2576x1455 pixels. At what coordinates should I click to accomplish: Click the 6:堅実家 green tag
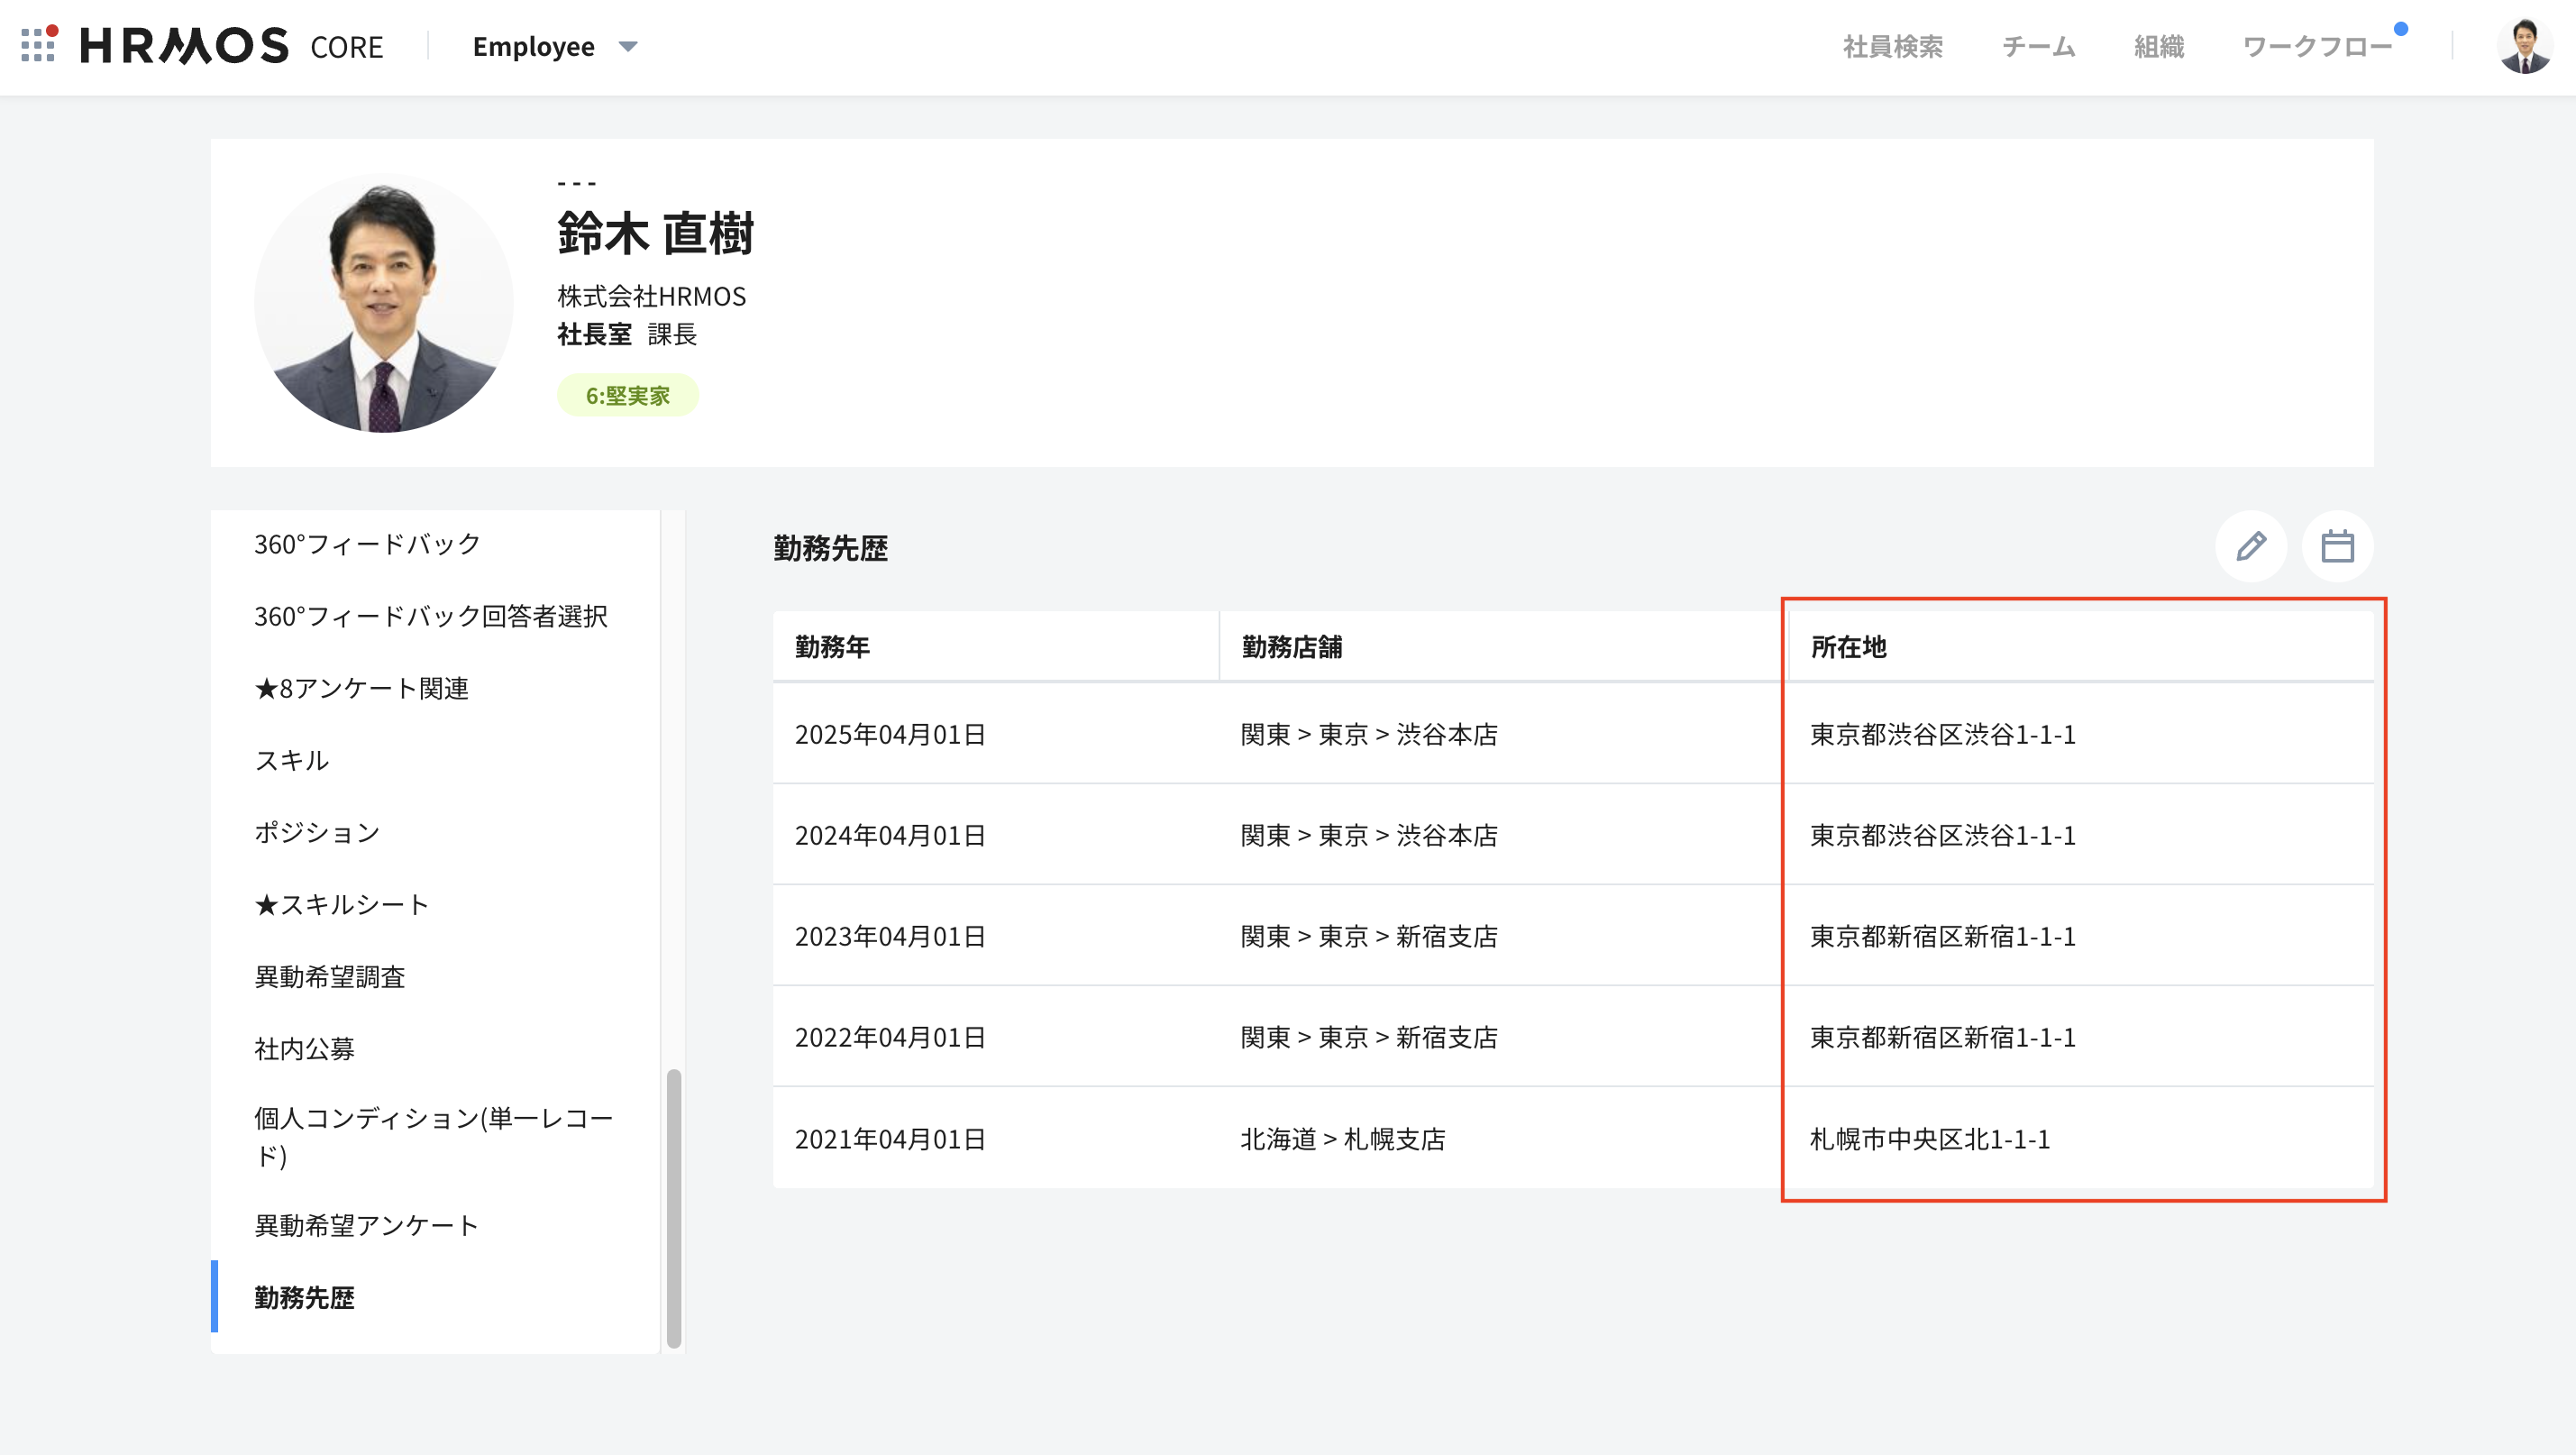pos(627,396)
